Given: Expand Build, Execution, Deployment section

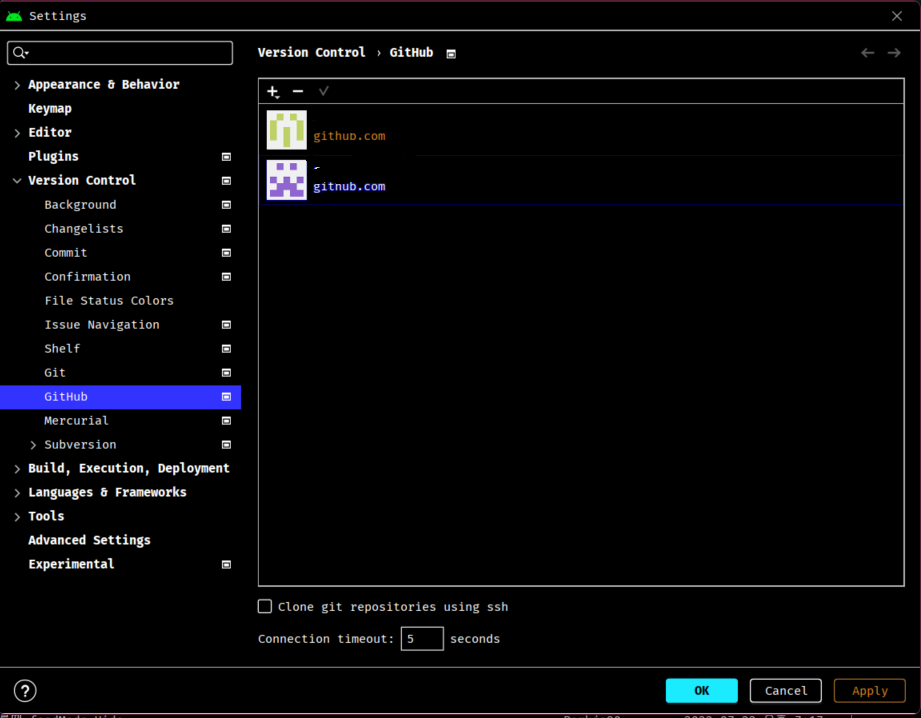Looking at the screenshot, I should (17, 469).
